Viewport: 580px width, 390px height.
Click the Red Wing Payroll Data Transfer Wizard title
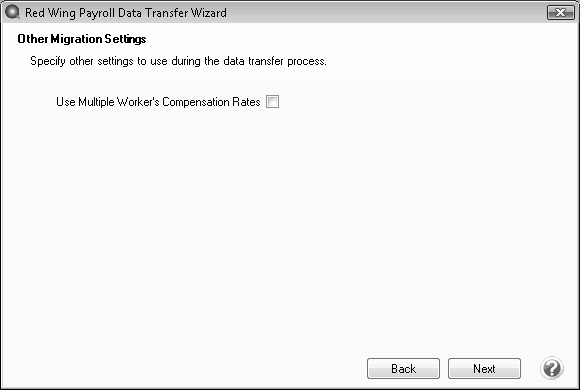pos(126,13)
